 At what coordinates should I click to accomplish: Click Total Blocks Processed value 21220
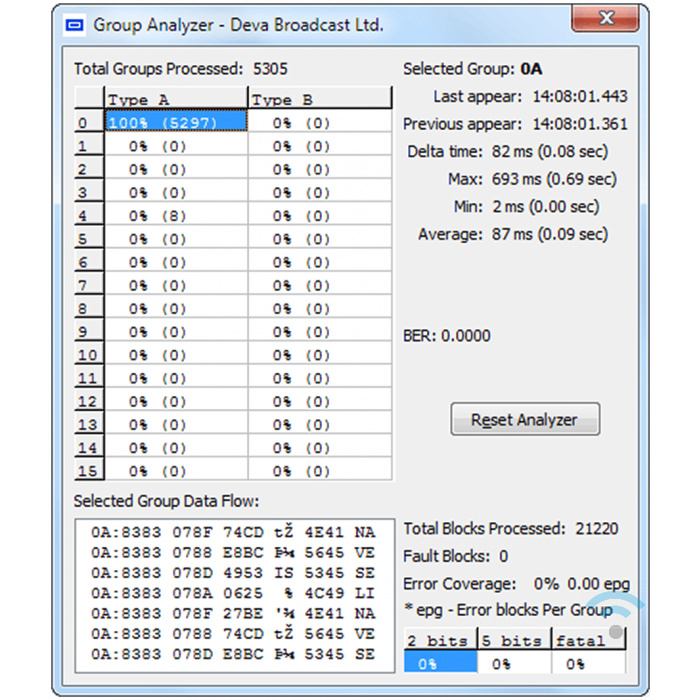(x=596, y=529)
